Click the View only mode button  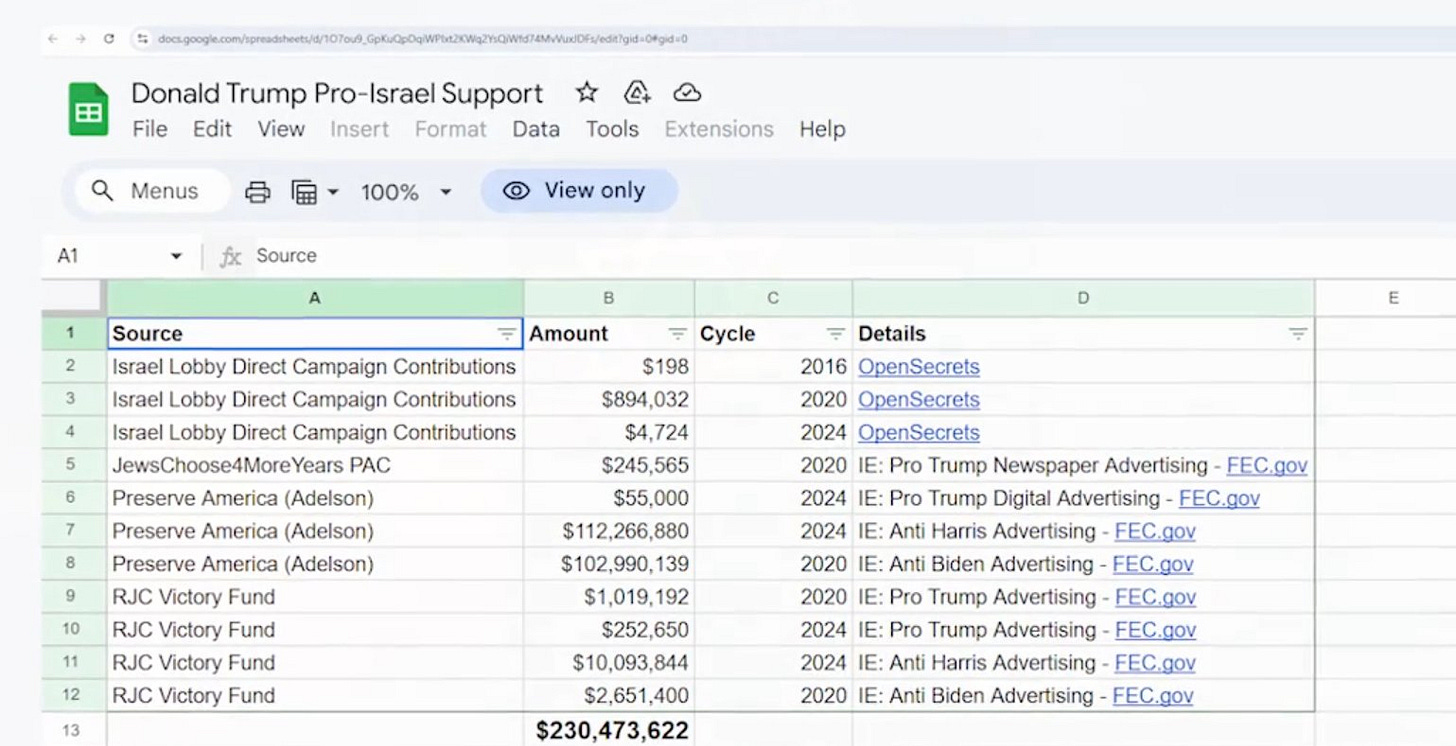pos(579,190)
